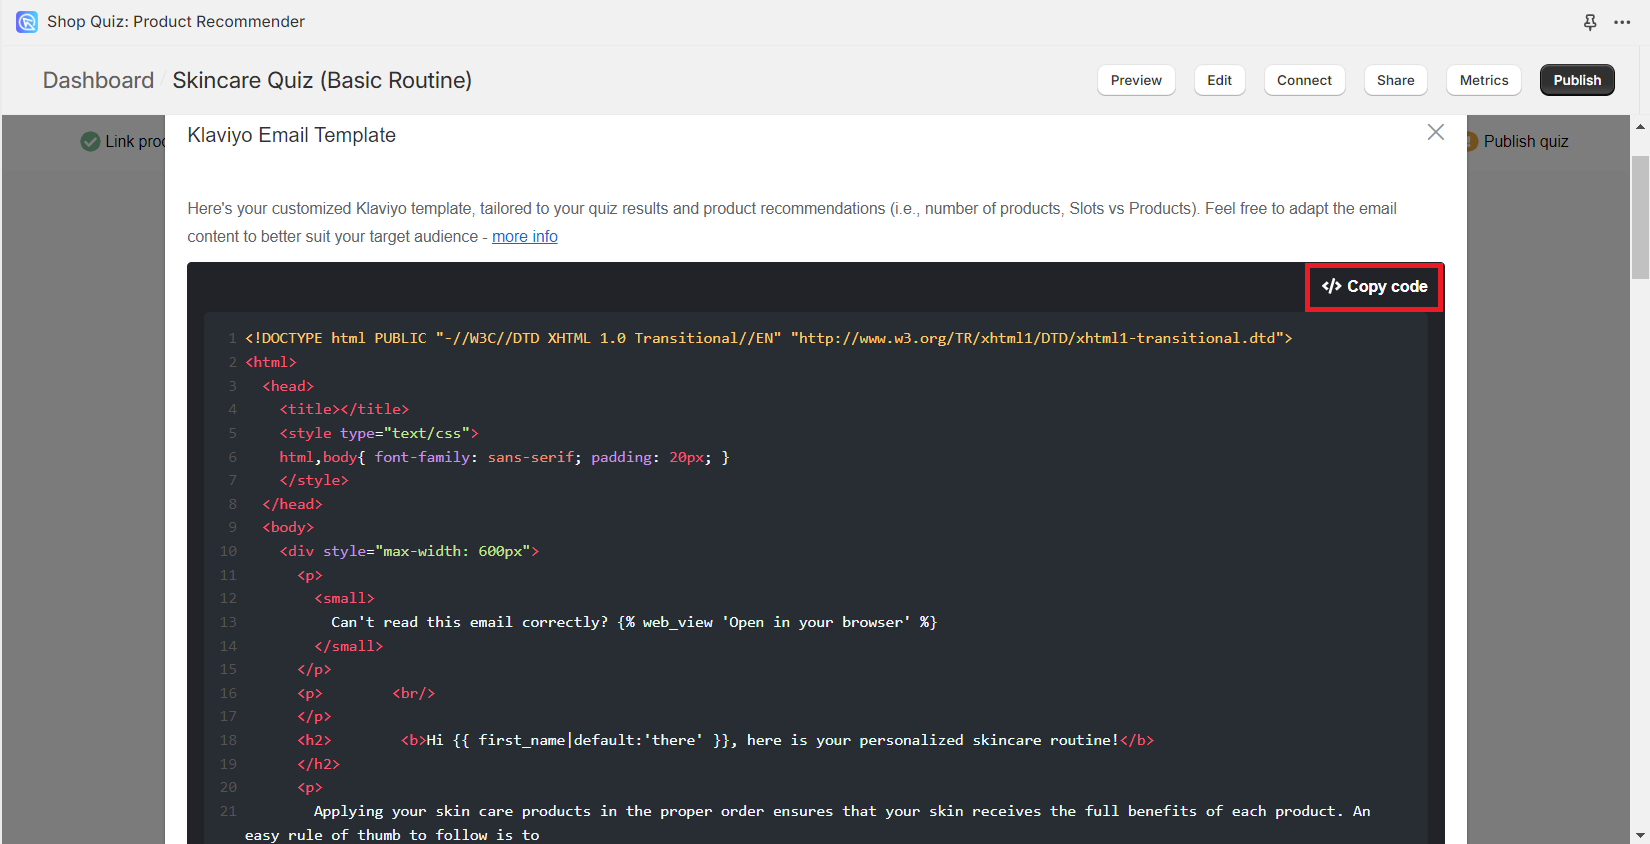
Task: Click the opening '<small>' tag line
Action: click(345, 598)
